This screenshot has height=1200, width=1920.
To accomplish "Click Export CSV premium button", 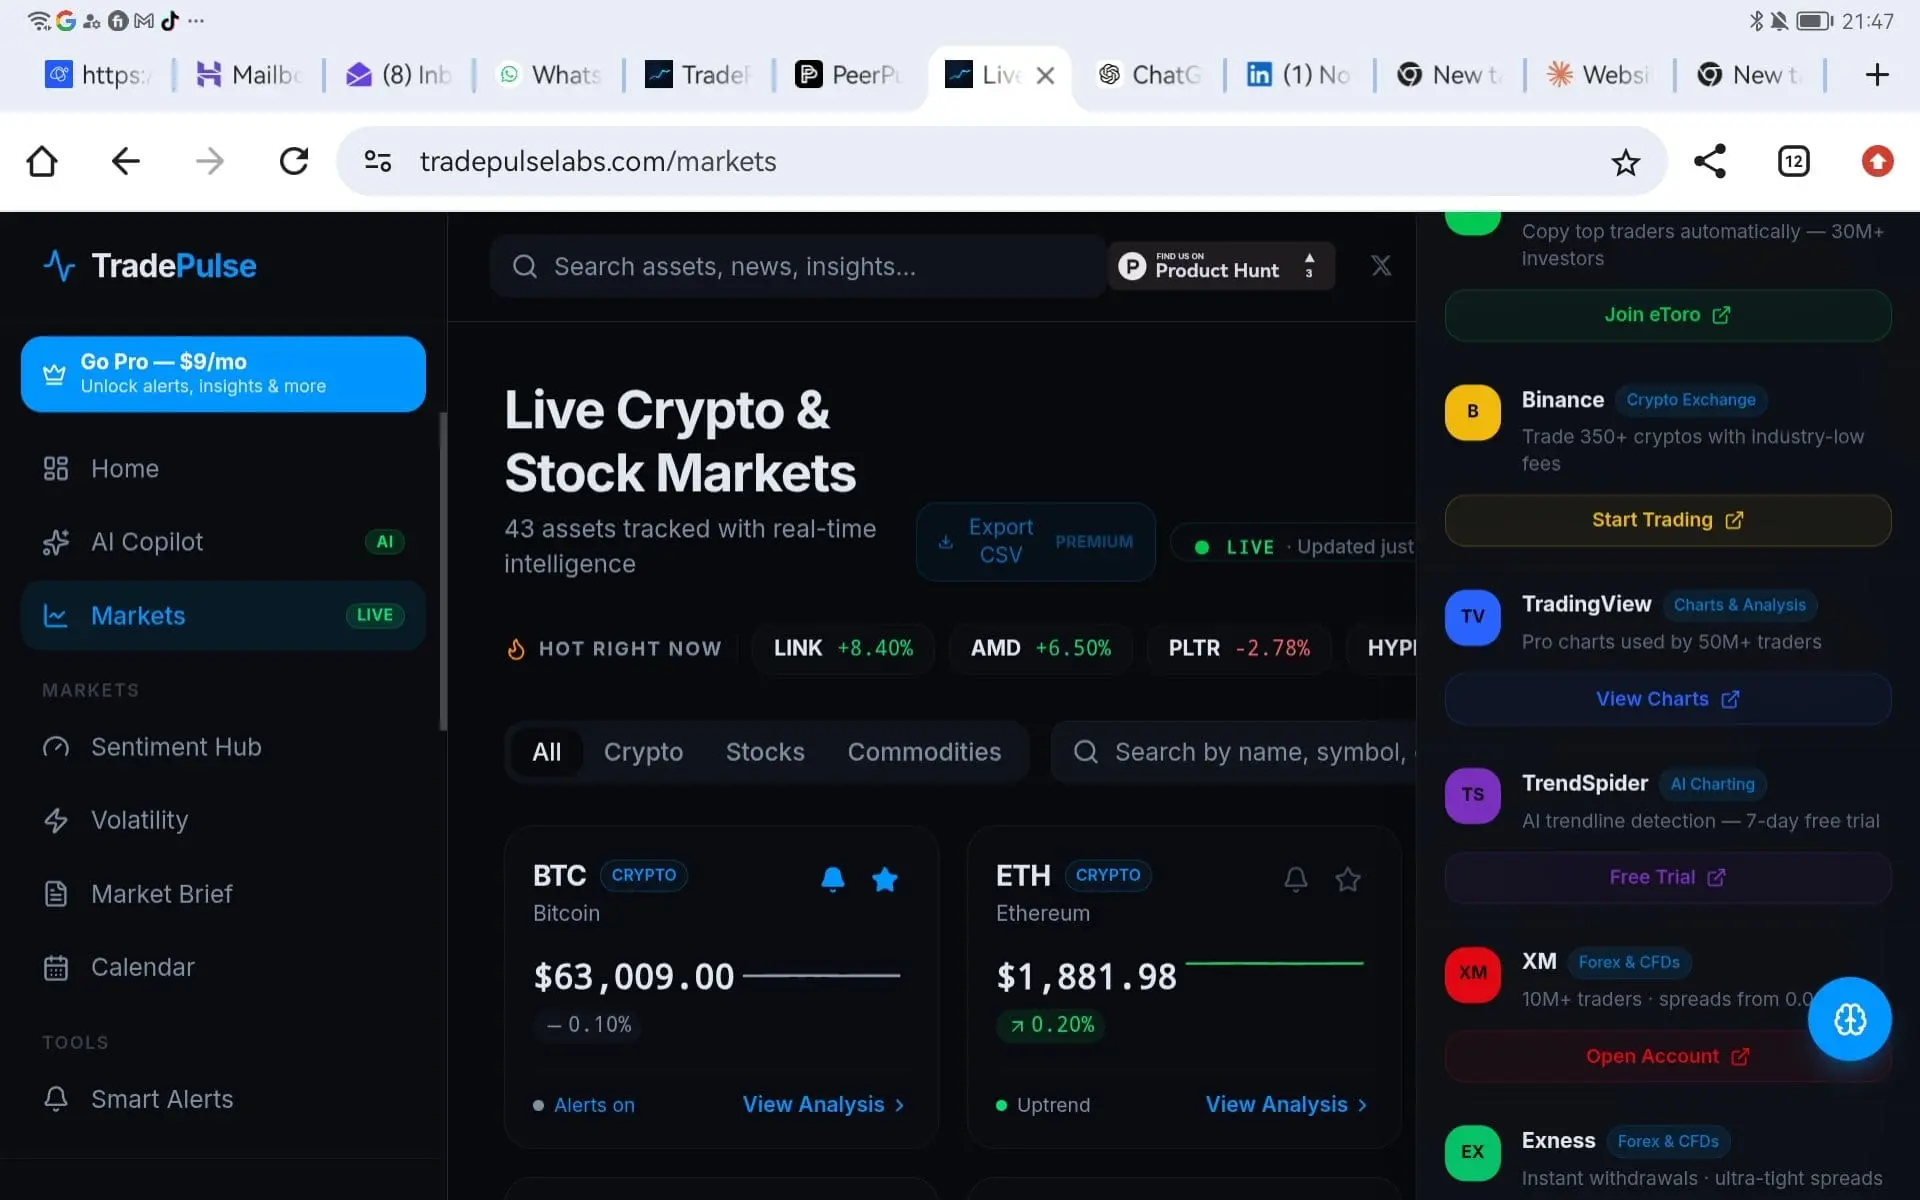I will tap(1035, 542).
